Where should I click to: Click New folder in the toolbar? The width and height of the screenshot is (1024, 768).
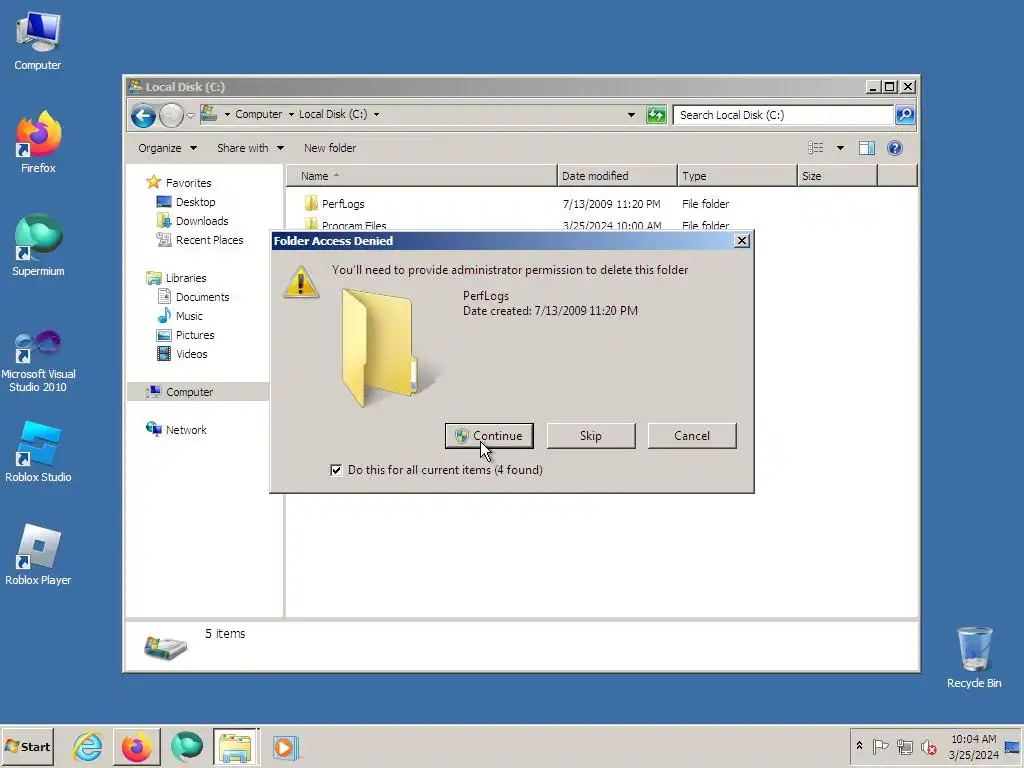[x=330, y=148]
